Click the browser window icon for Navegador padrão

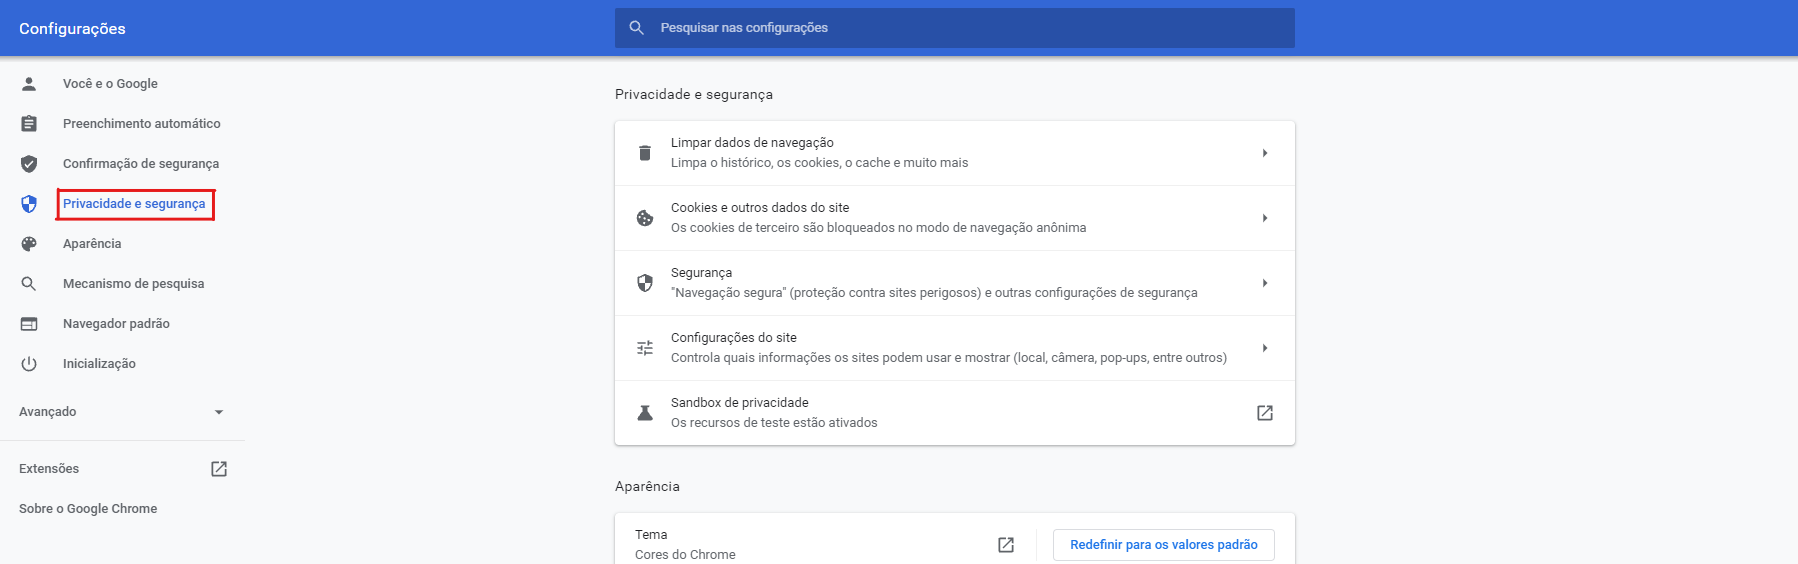coord(29,324)
